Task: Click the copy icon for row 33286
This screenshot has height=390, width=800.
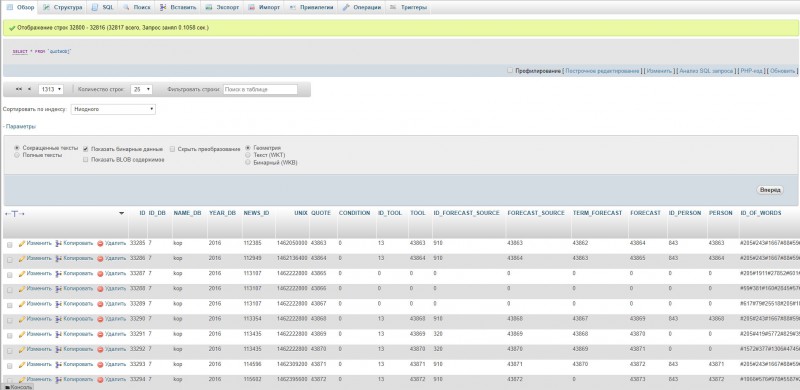Action: click(59, 259)
